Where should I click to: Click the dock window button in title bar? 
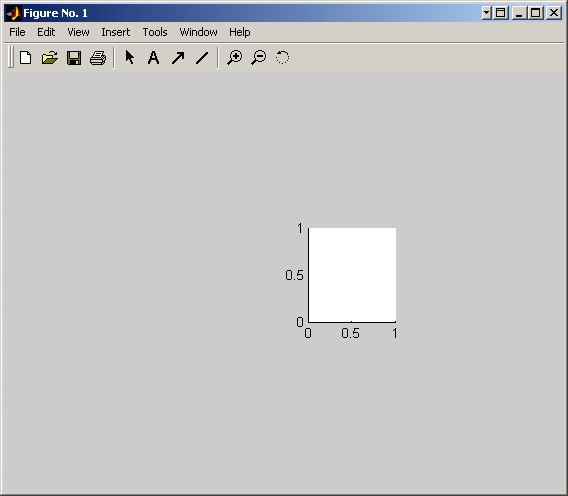pos(501,13)
